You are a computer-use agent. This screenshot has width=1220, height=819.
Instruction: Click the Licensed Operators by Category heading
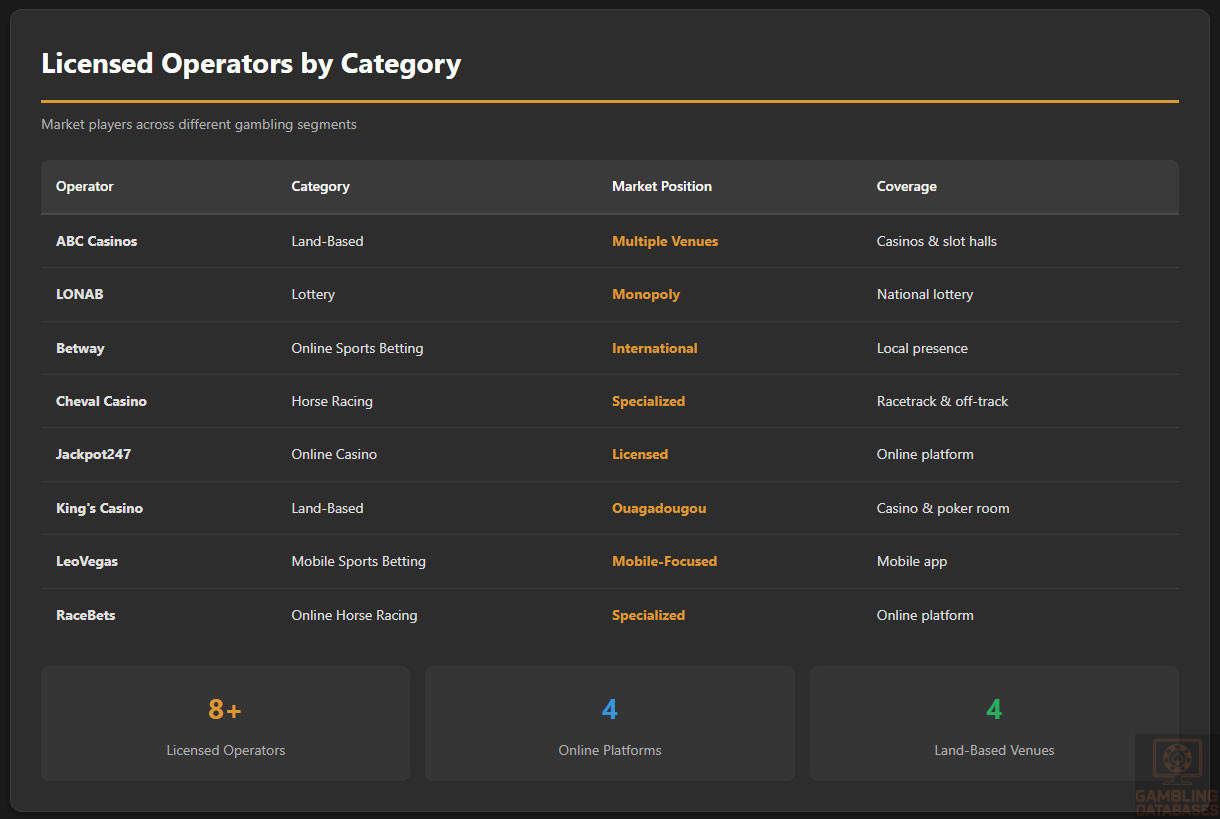(x=251, y=64)
